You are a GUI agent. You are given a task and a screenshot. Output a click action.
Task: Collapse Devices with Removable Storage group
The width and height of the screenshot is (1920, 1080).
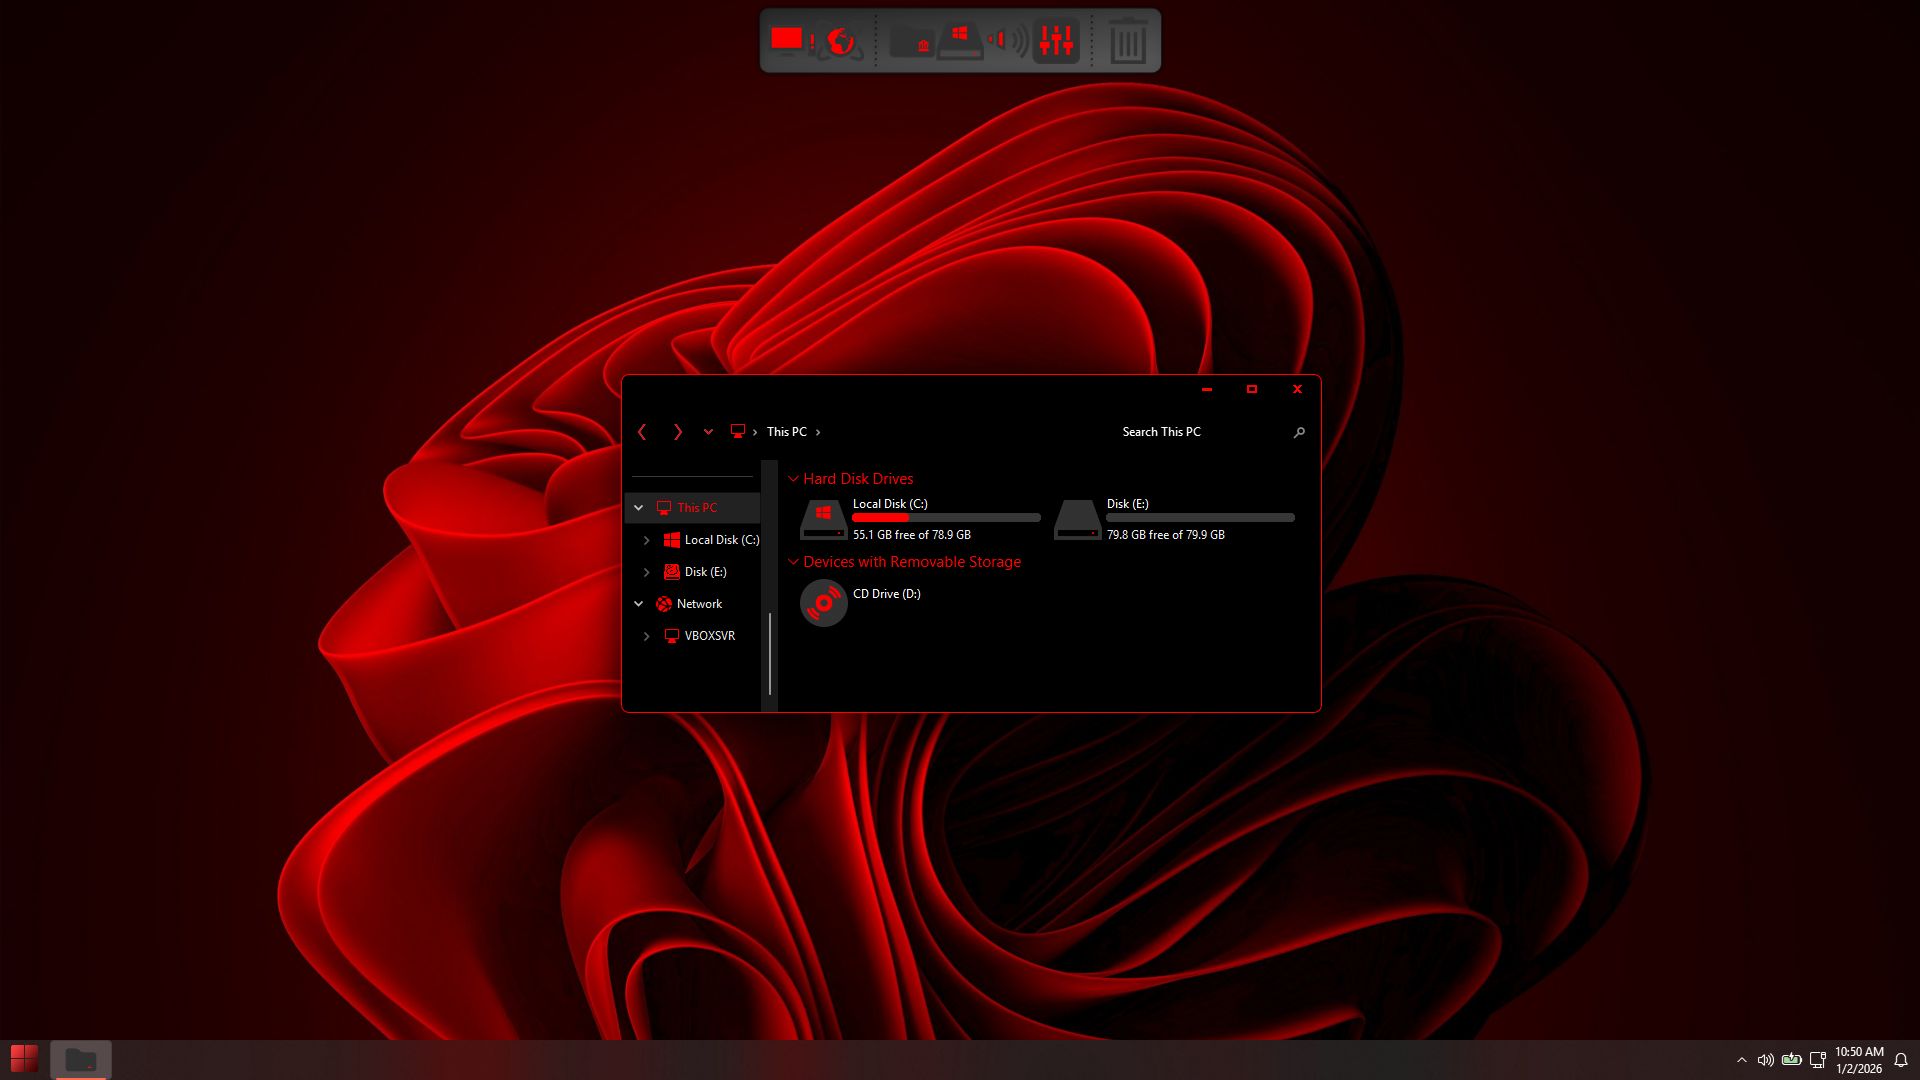coord(793,562)
